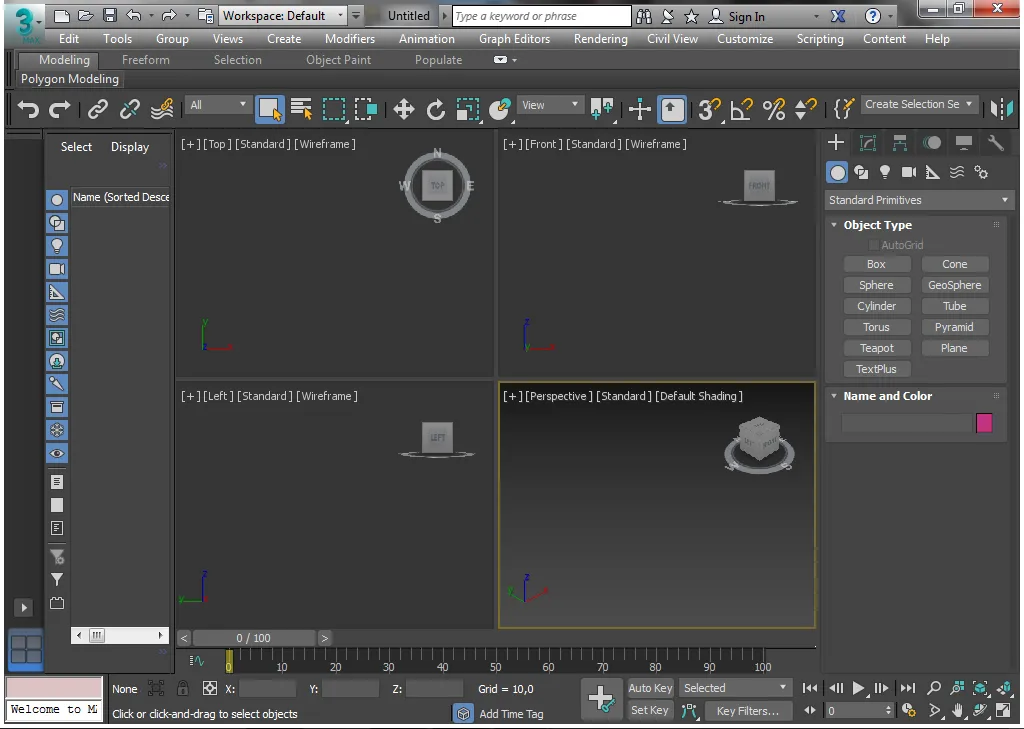Click the GeoSphere primitive button
The height and width of the screenshot is (729, 1024).
[x=955, y=285]
